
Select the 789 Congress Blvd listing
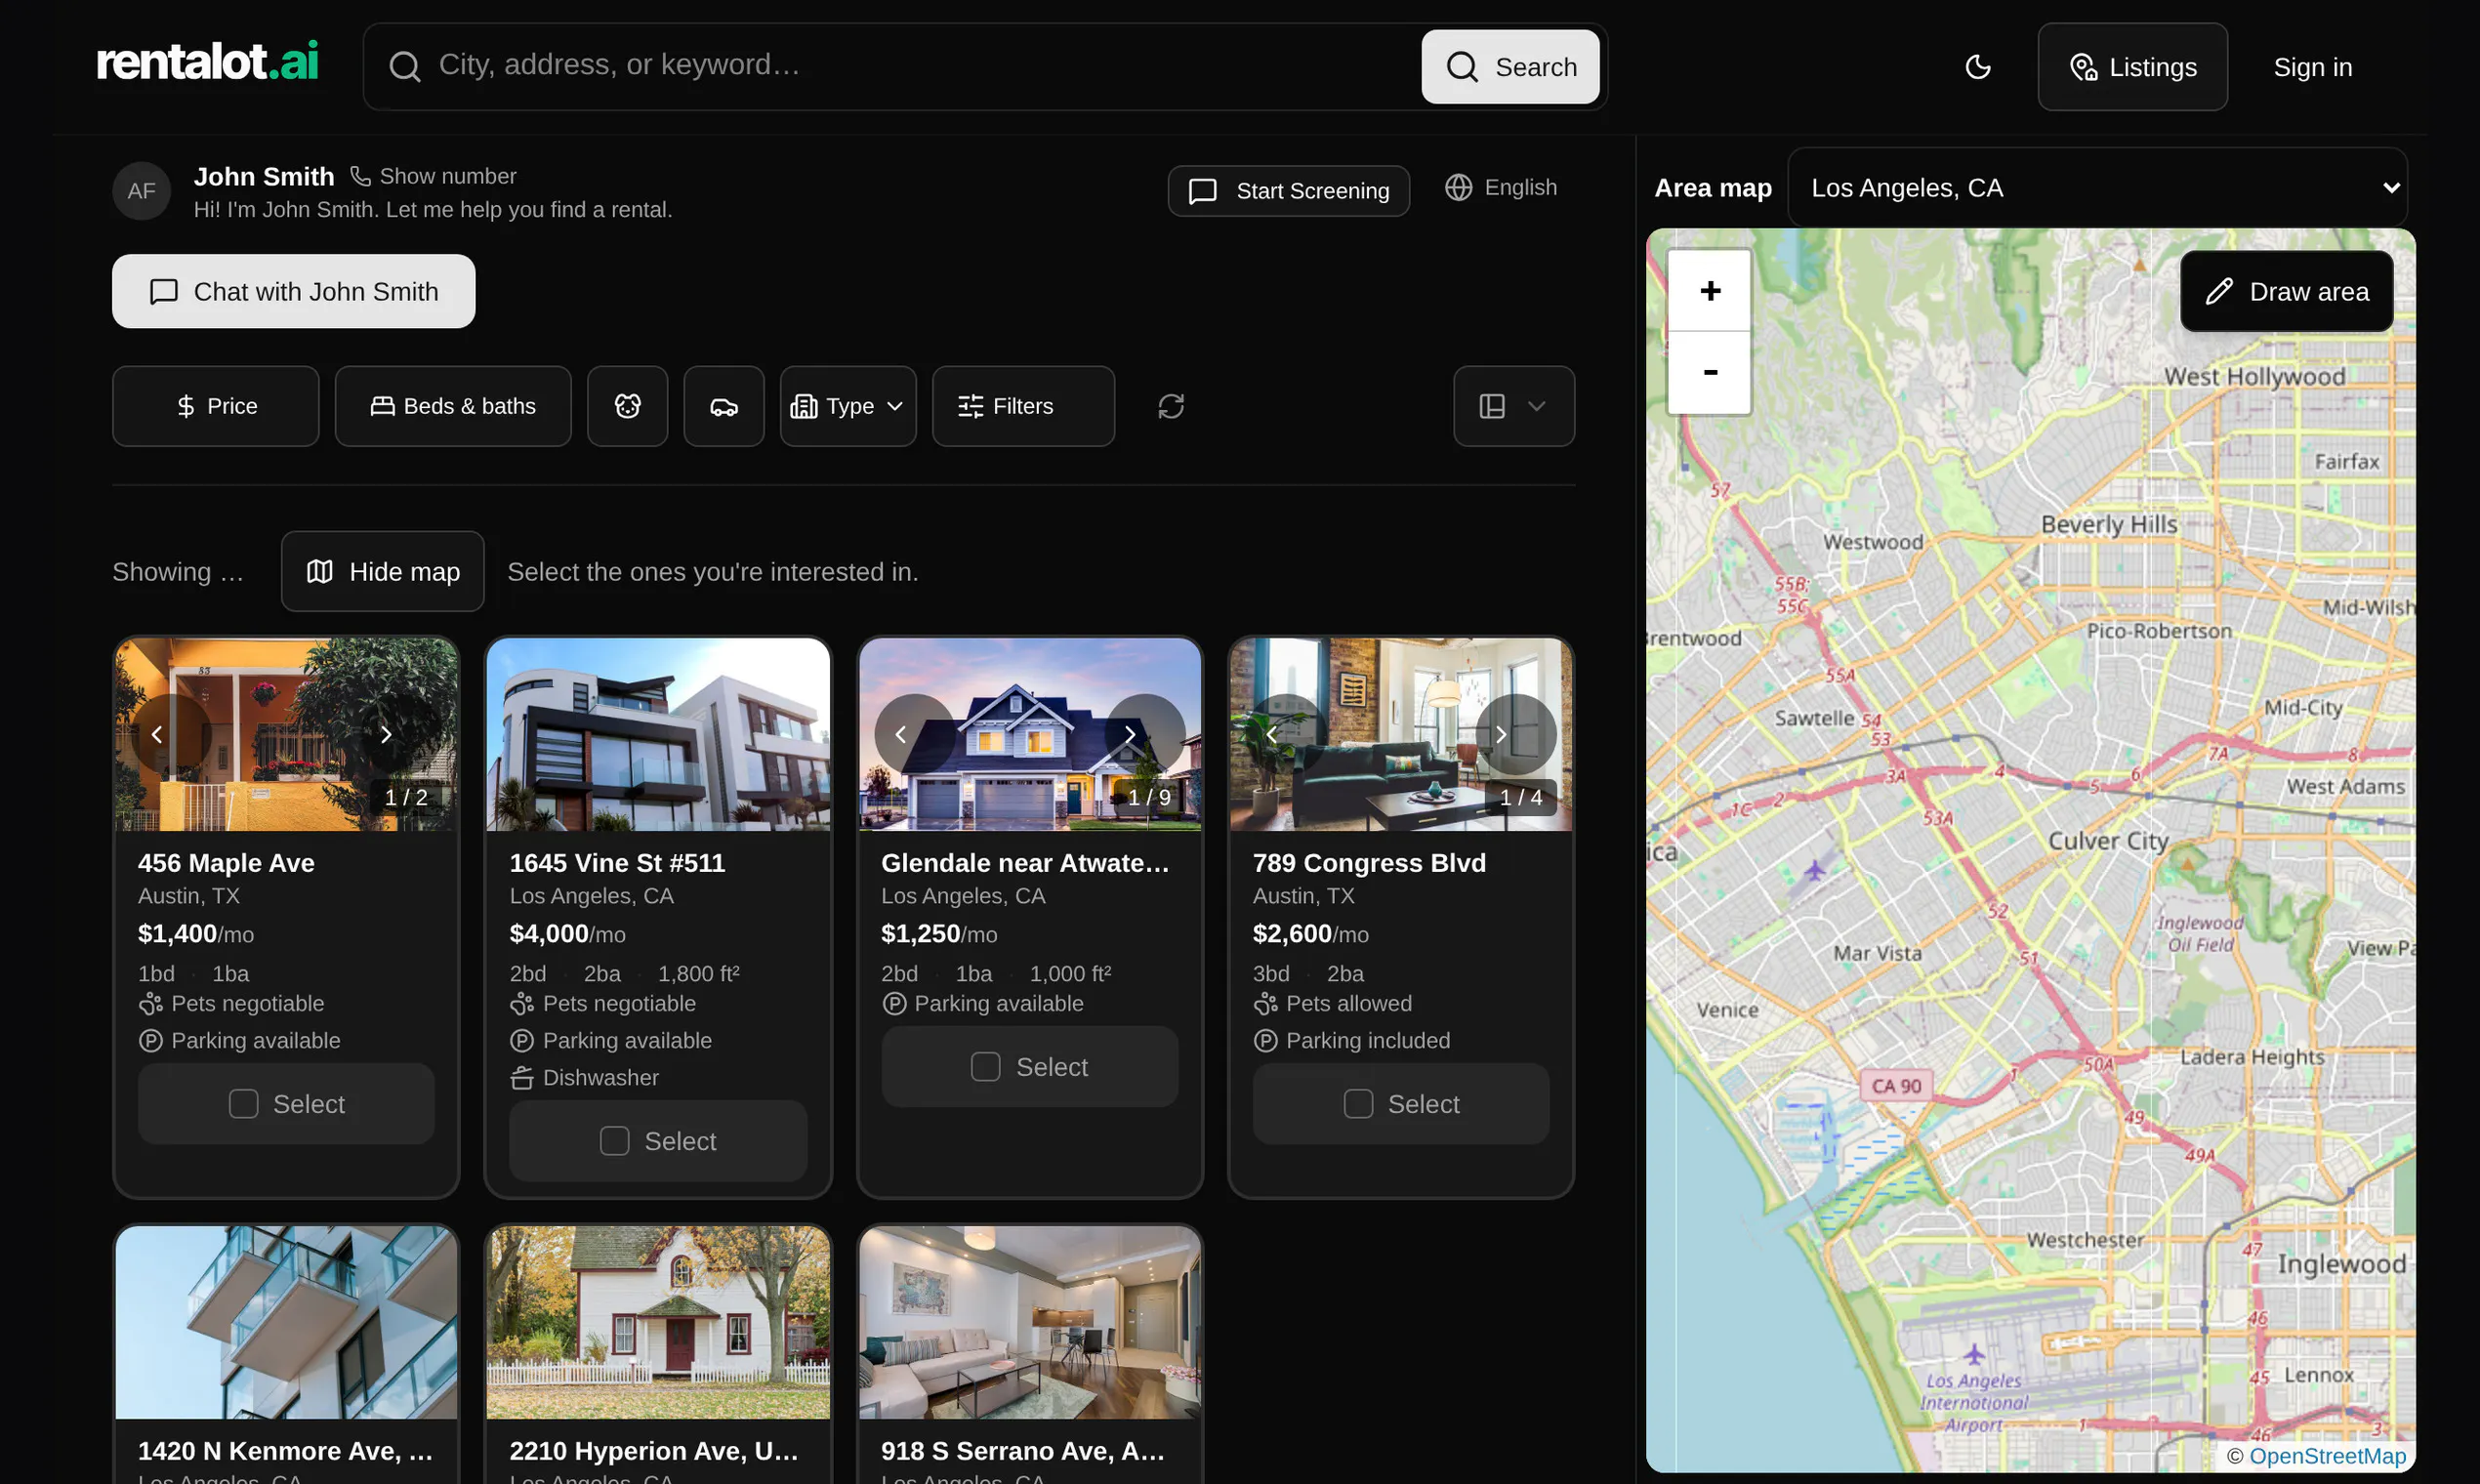coord(1401,1104)
